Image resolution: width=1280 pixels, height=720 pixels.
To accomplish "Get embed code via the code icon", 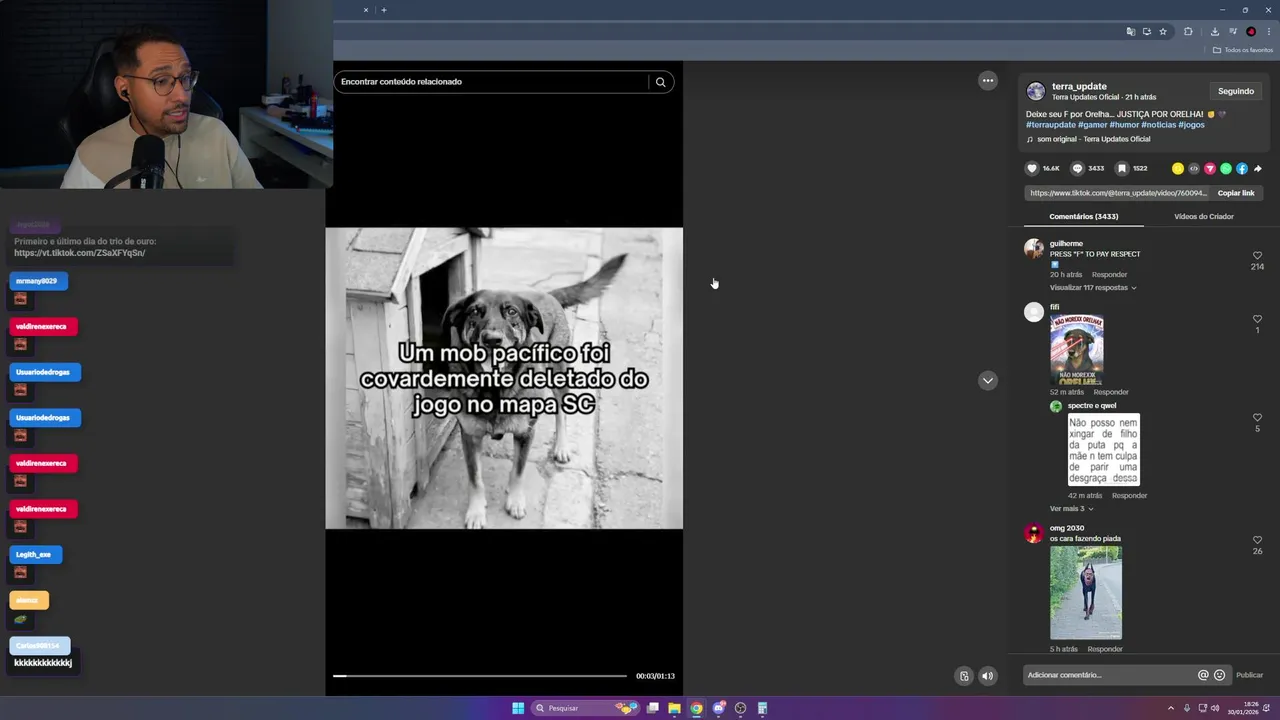I will [1194, 168].
